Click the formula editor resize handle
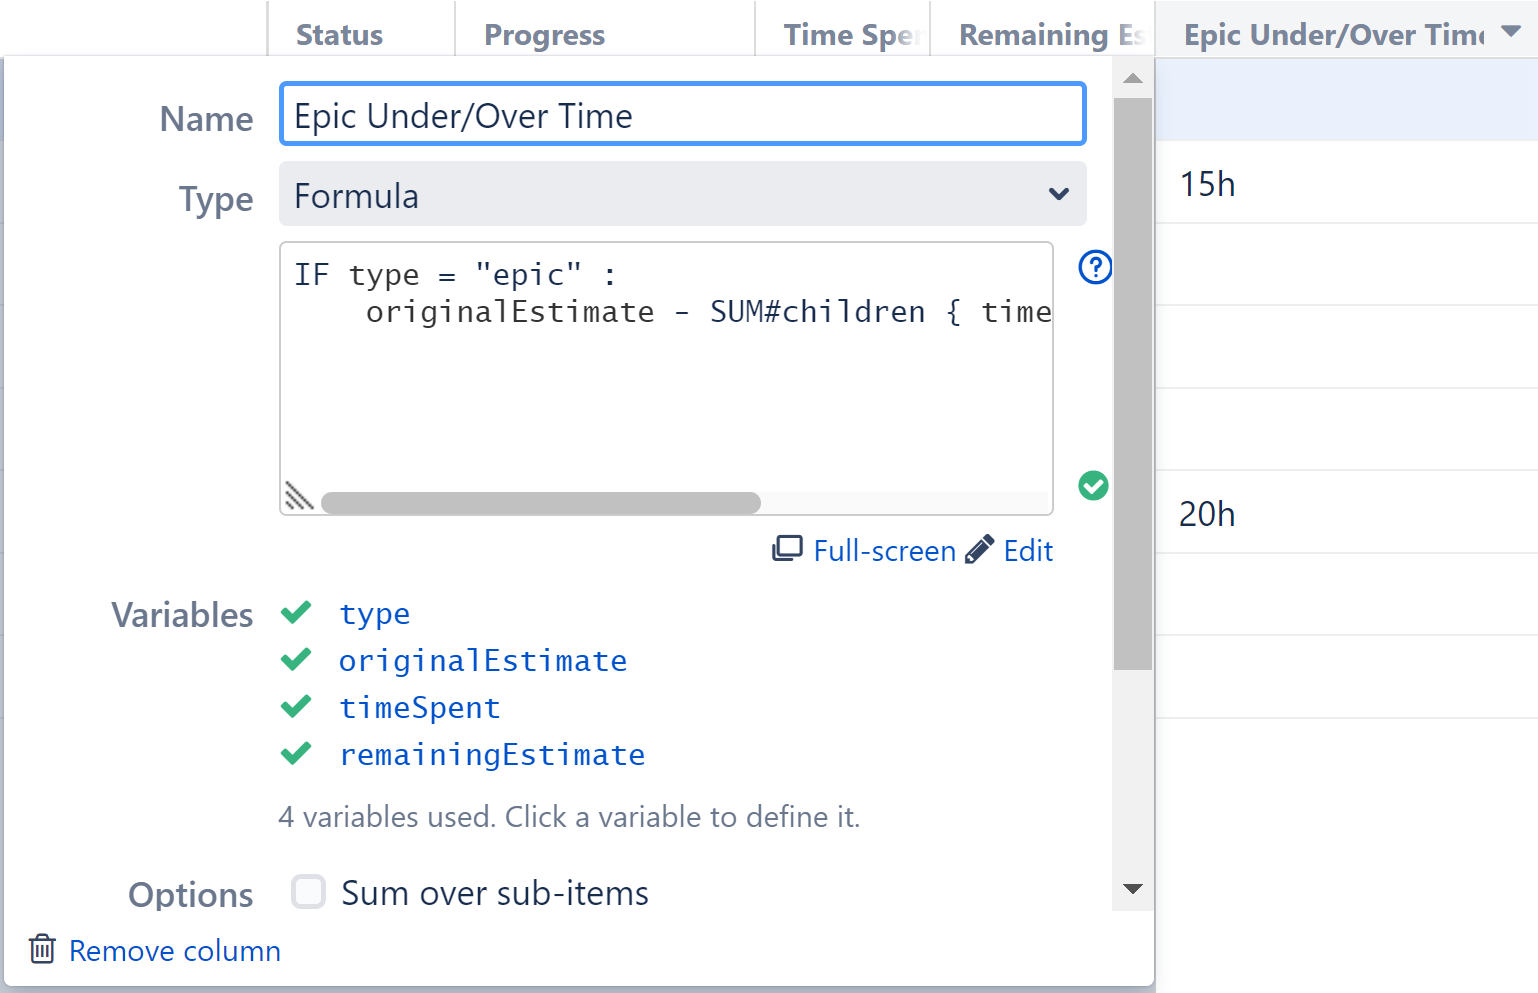The height and width of the screenshot is (993, 1538). (299, 496)
